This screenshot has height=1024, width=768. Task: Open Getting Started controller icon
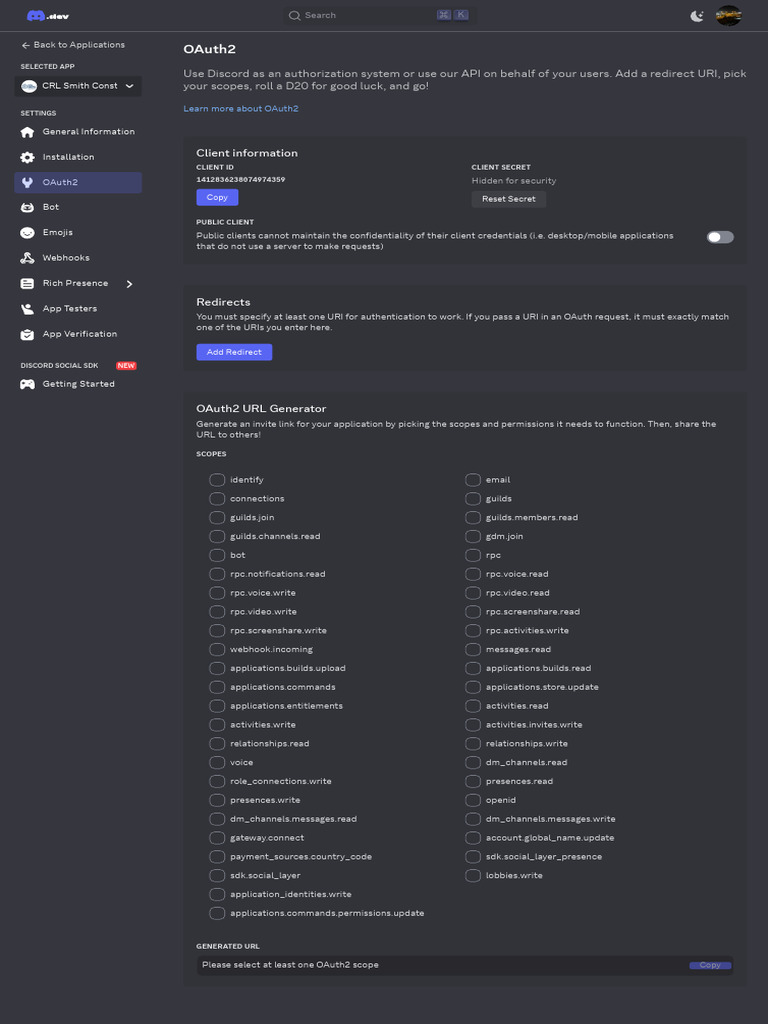click(x=27, y=384)
